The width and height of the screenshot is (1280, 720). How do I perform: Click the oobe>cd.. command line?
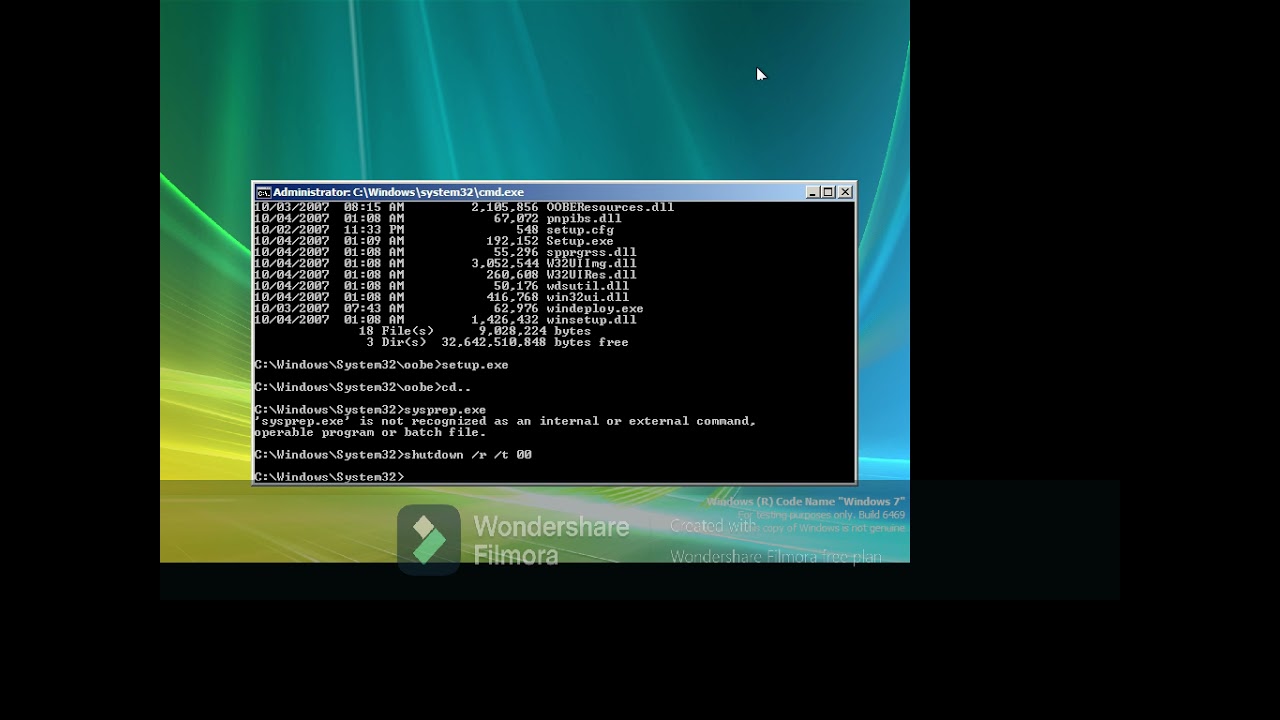tap(363, 387)
